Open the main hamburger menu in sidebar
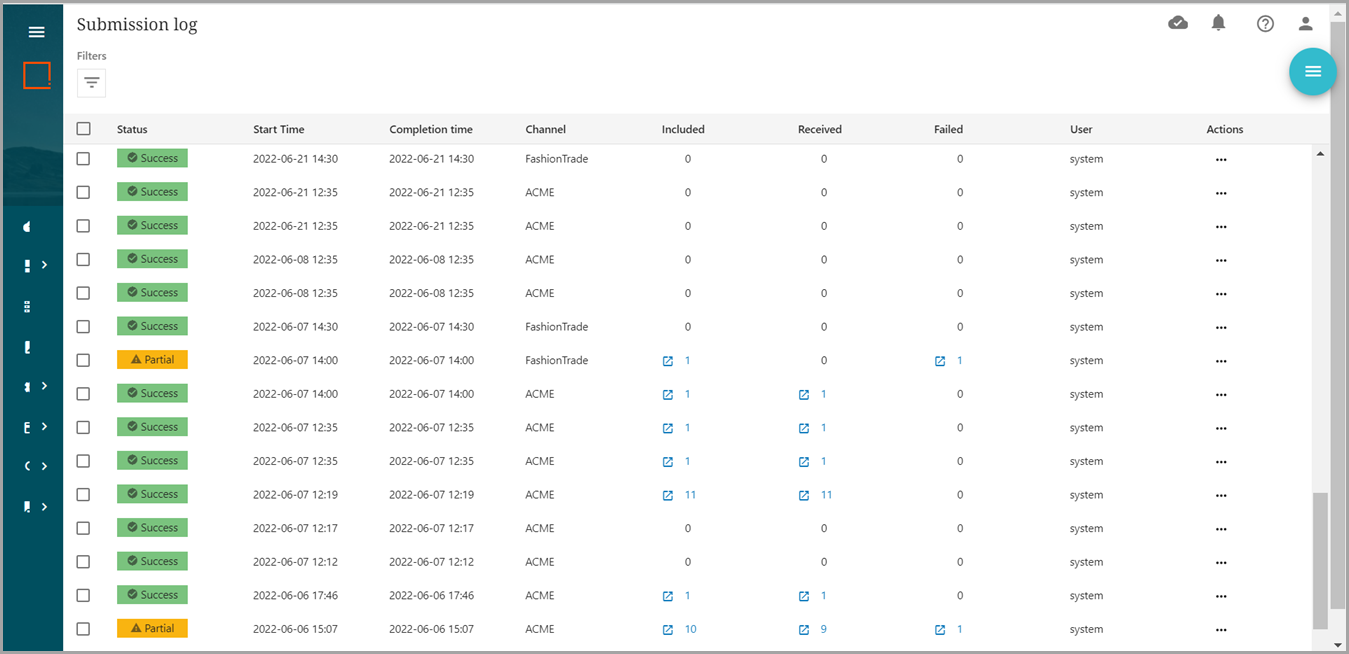Screen dimensions: 1349x654 [37, 32]
